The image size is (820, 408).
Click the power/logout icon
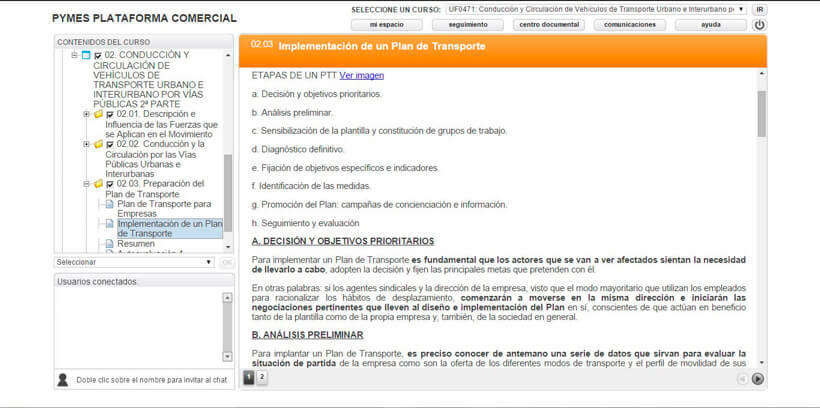(759, 25)
